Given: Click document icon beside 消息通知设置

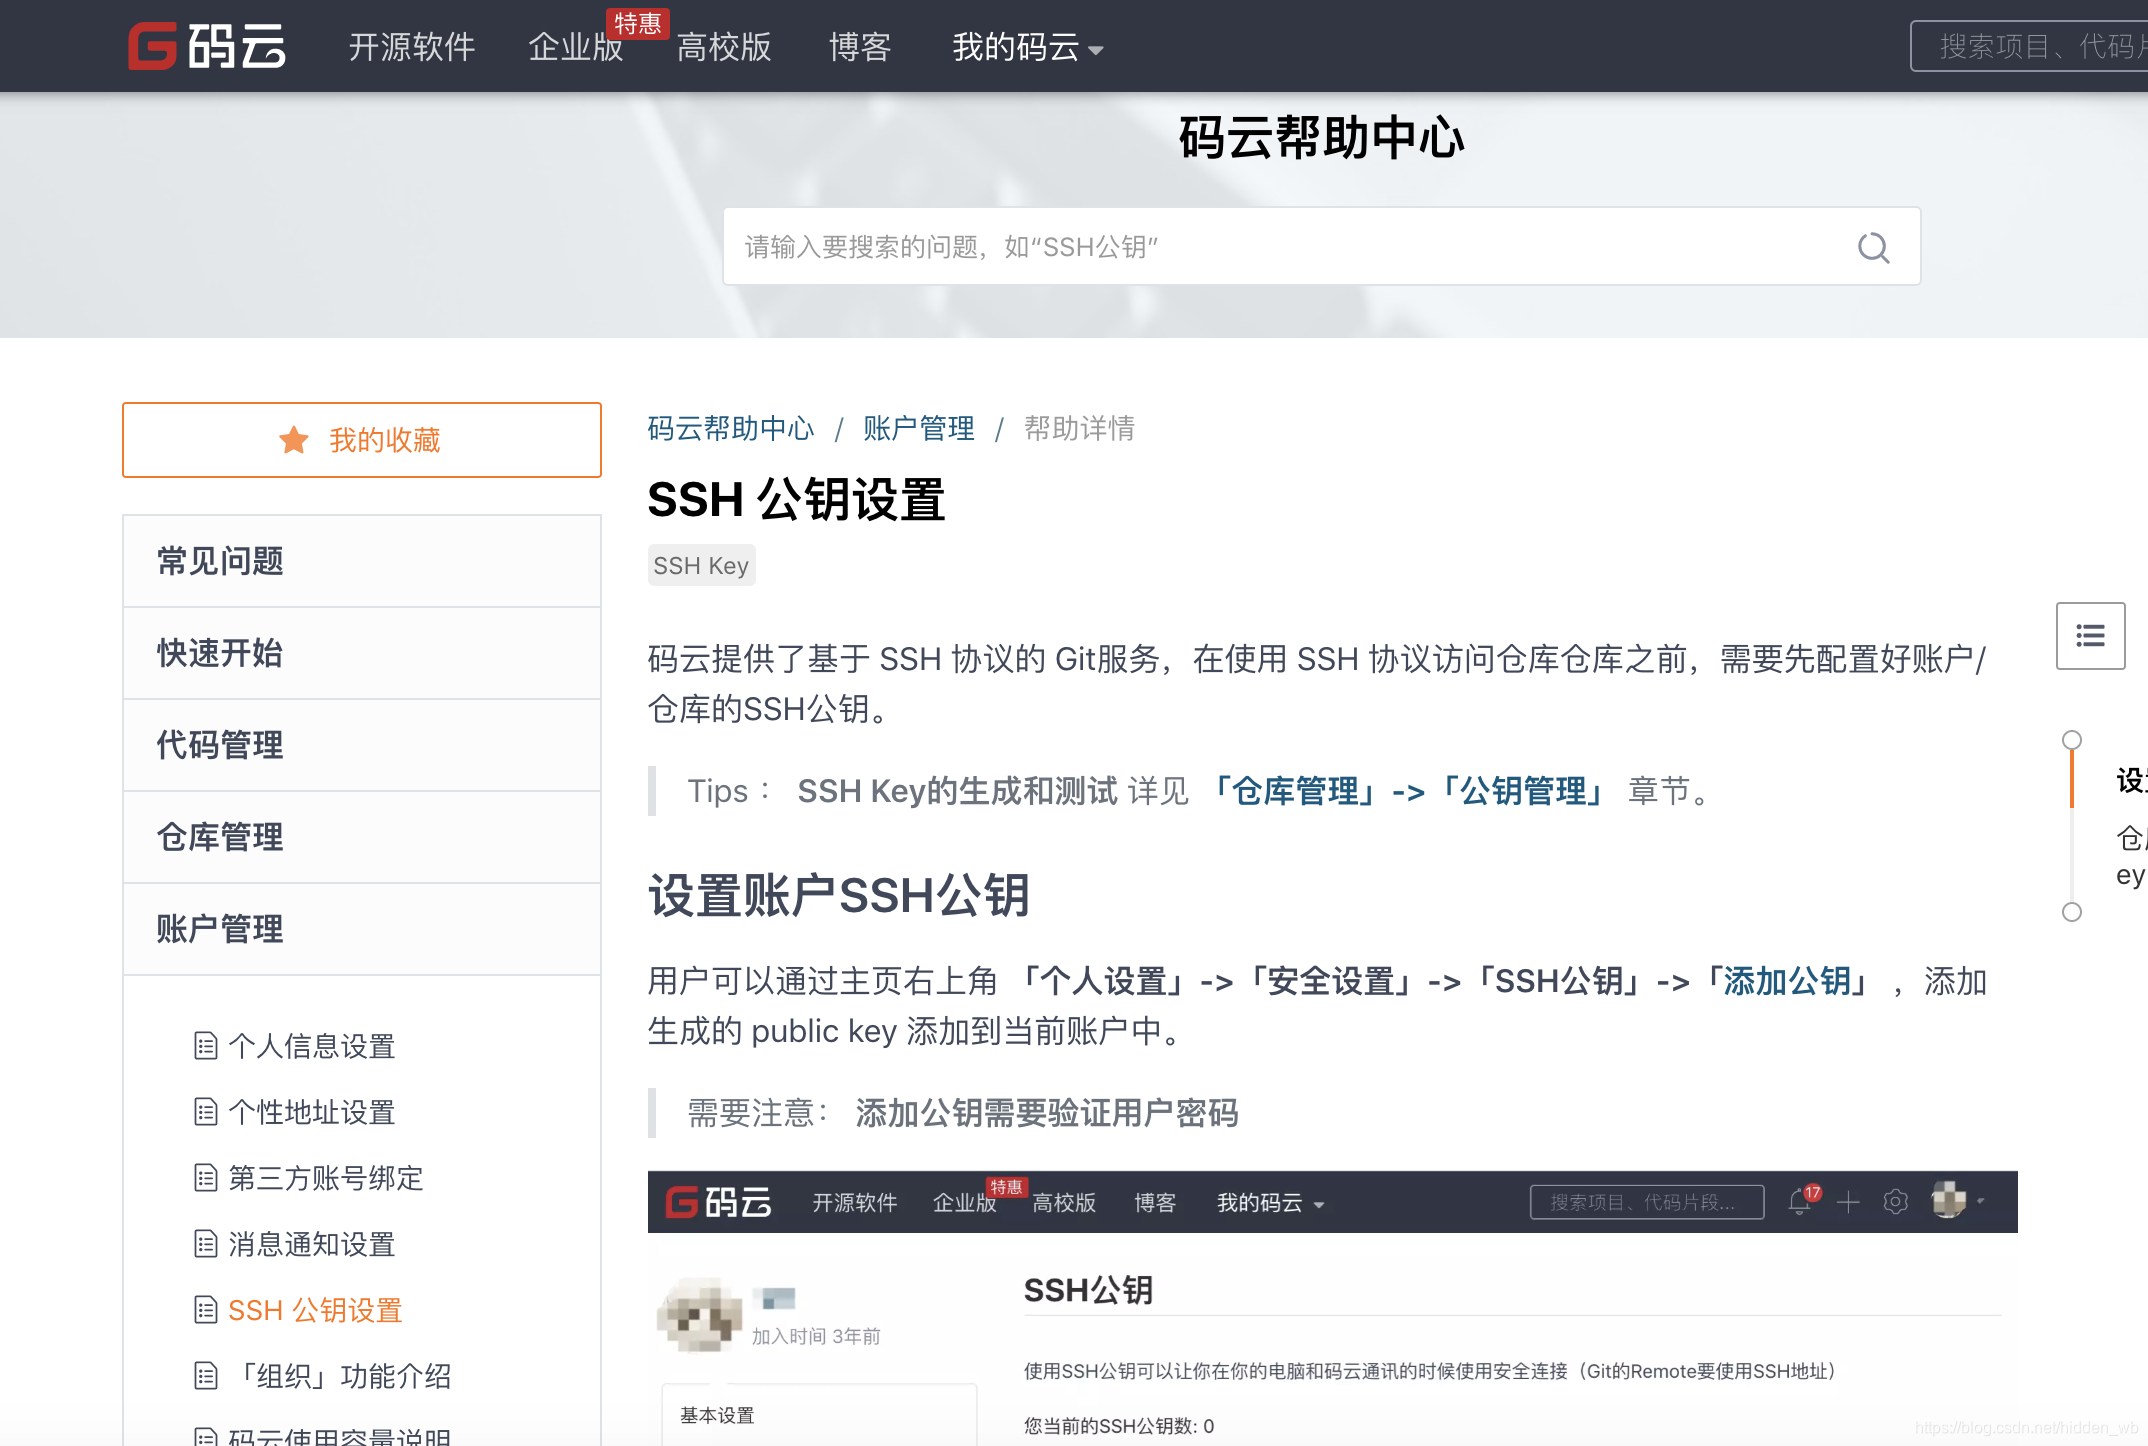Looking at the screenshot, I should pos(205,1244).
